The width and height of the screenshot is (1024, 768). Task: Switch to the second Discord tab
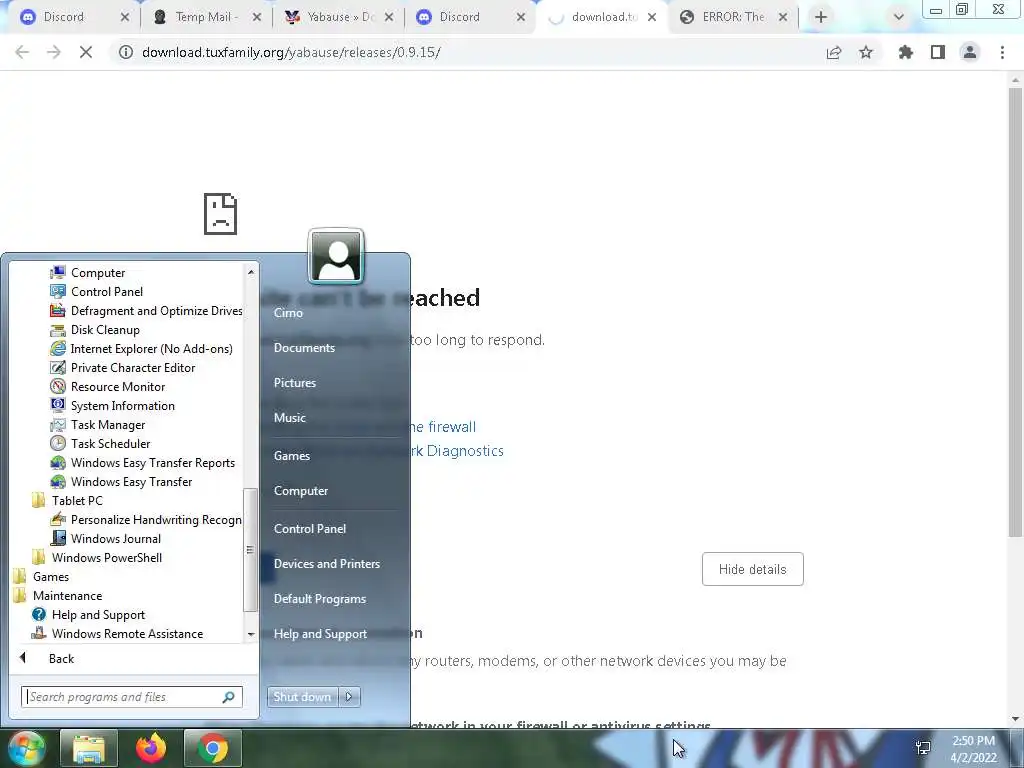click(x=459, y=17)
